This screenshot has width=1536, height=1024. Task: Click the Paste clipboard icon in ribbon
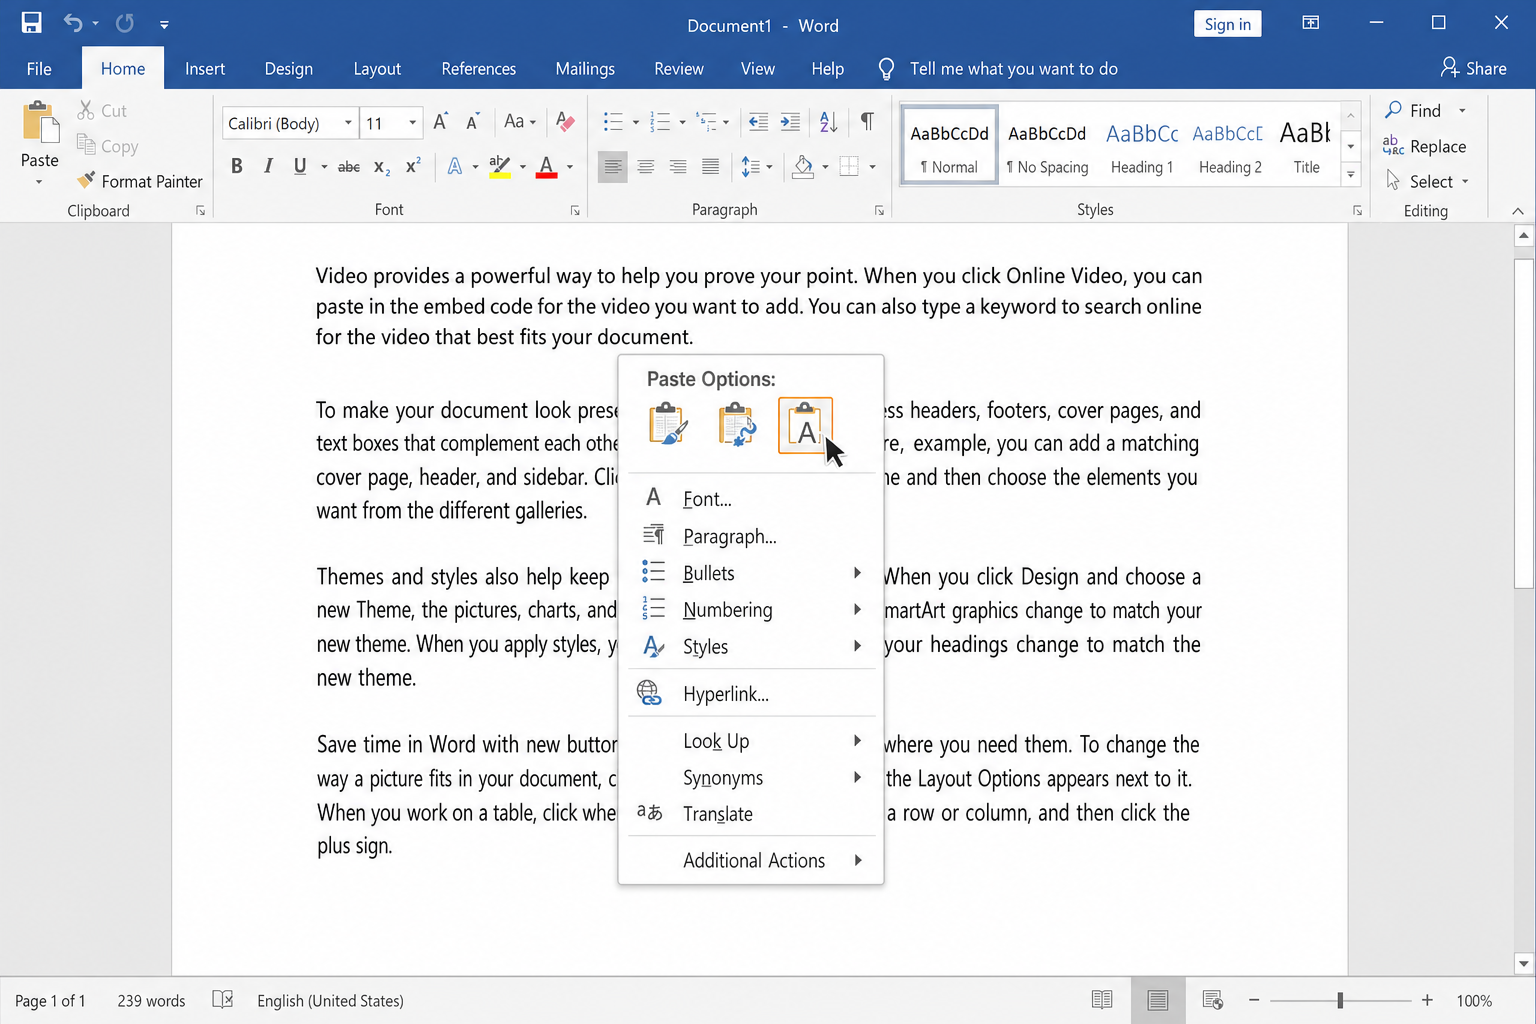[x=40, y=123]
